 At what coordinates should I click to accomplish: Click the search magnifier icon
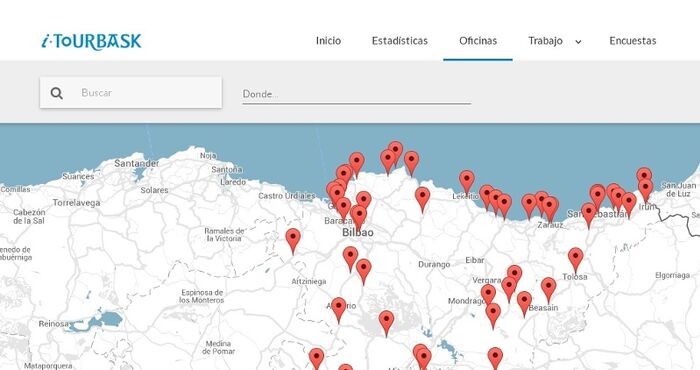point(57,93)
